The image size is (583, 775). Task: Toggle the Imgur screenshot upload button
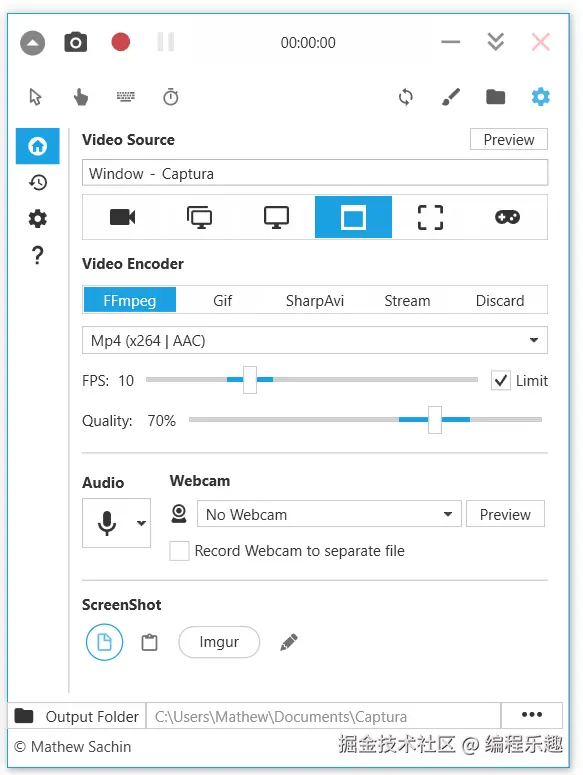click(x=219, y=642)
